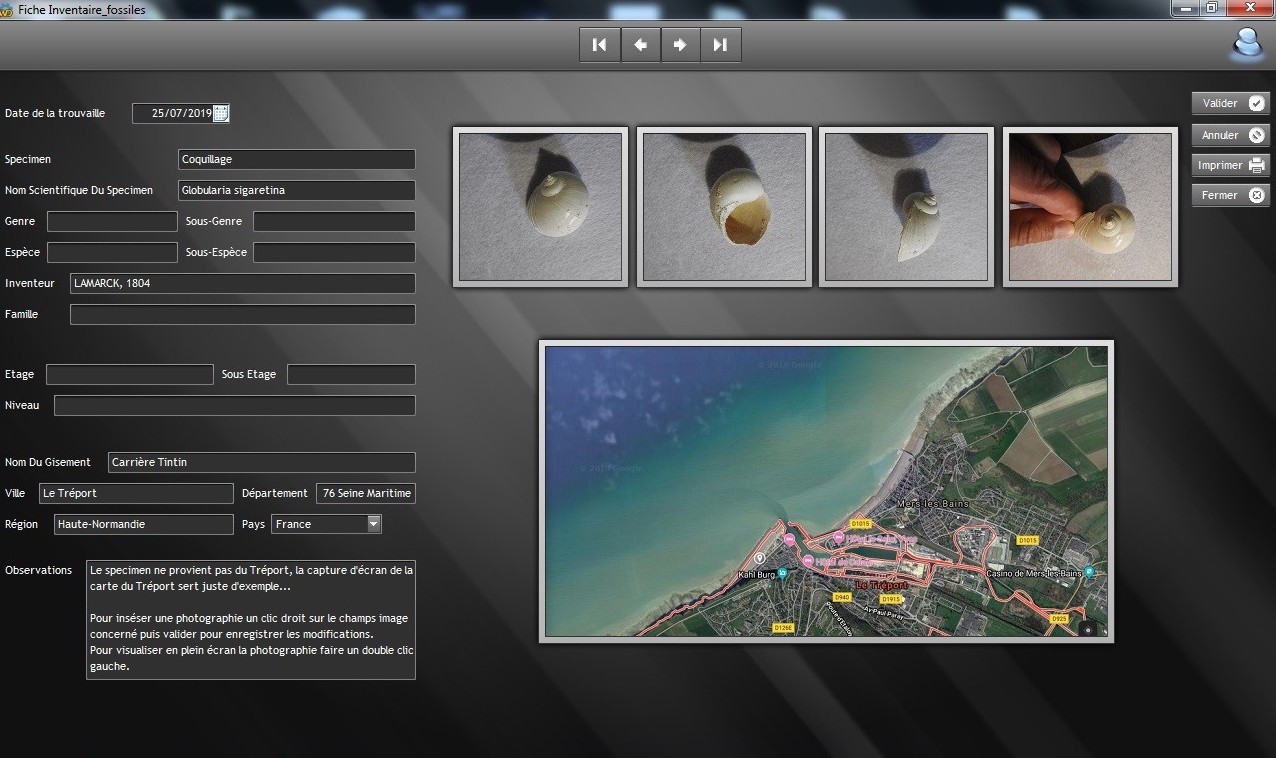The width and height of the screenshot is (1276, 758).
Task: Select the Nom Du Gisement field
Action: click(x=260, y=462)
